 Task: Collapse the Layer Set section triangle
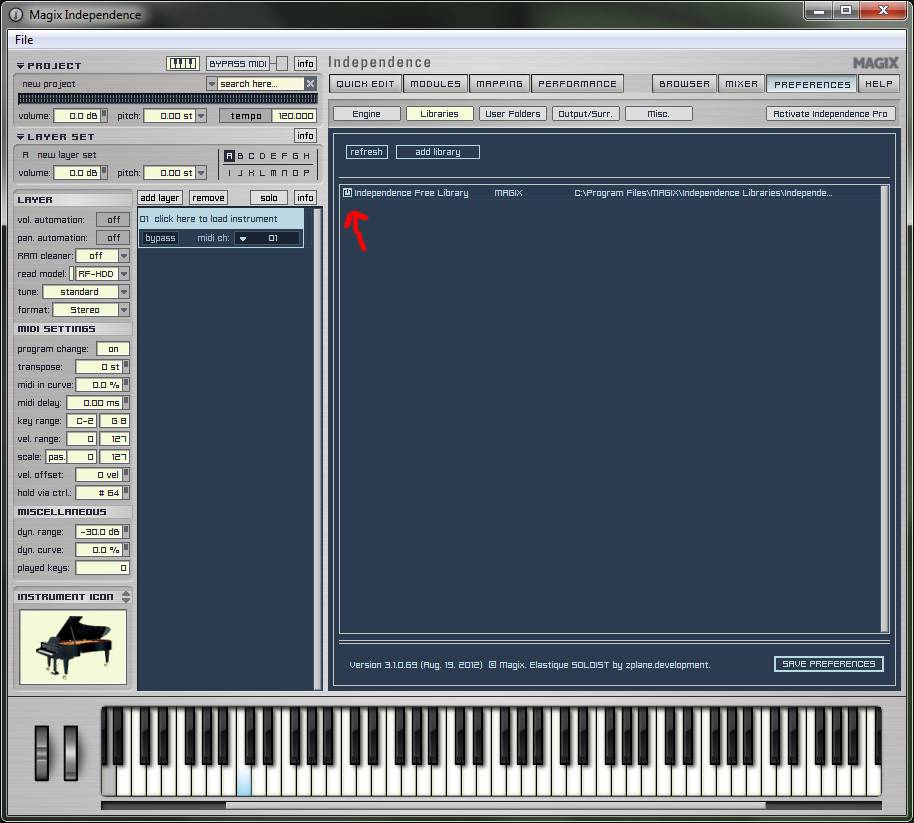20,137
